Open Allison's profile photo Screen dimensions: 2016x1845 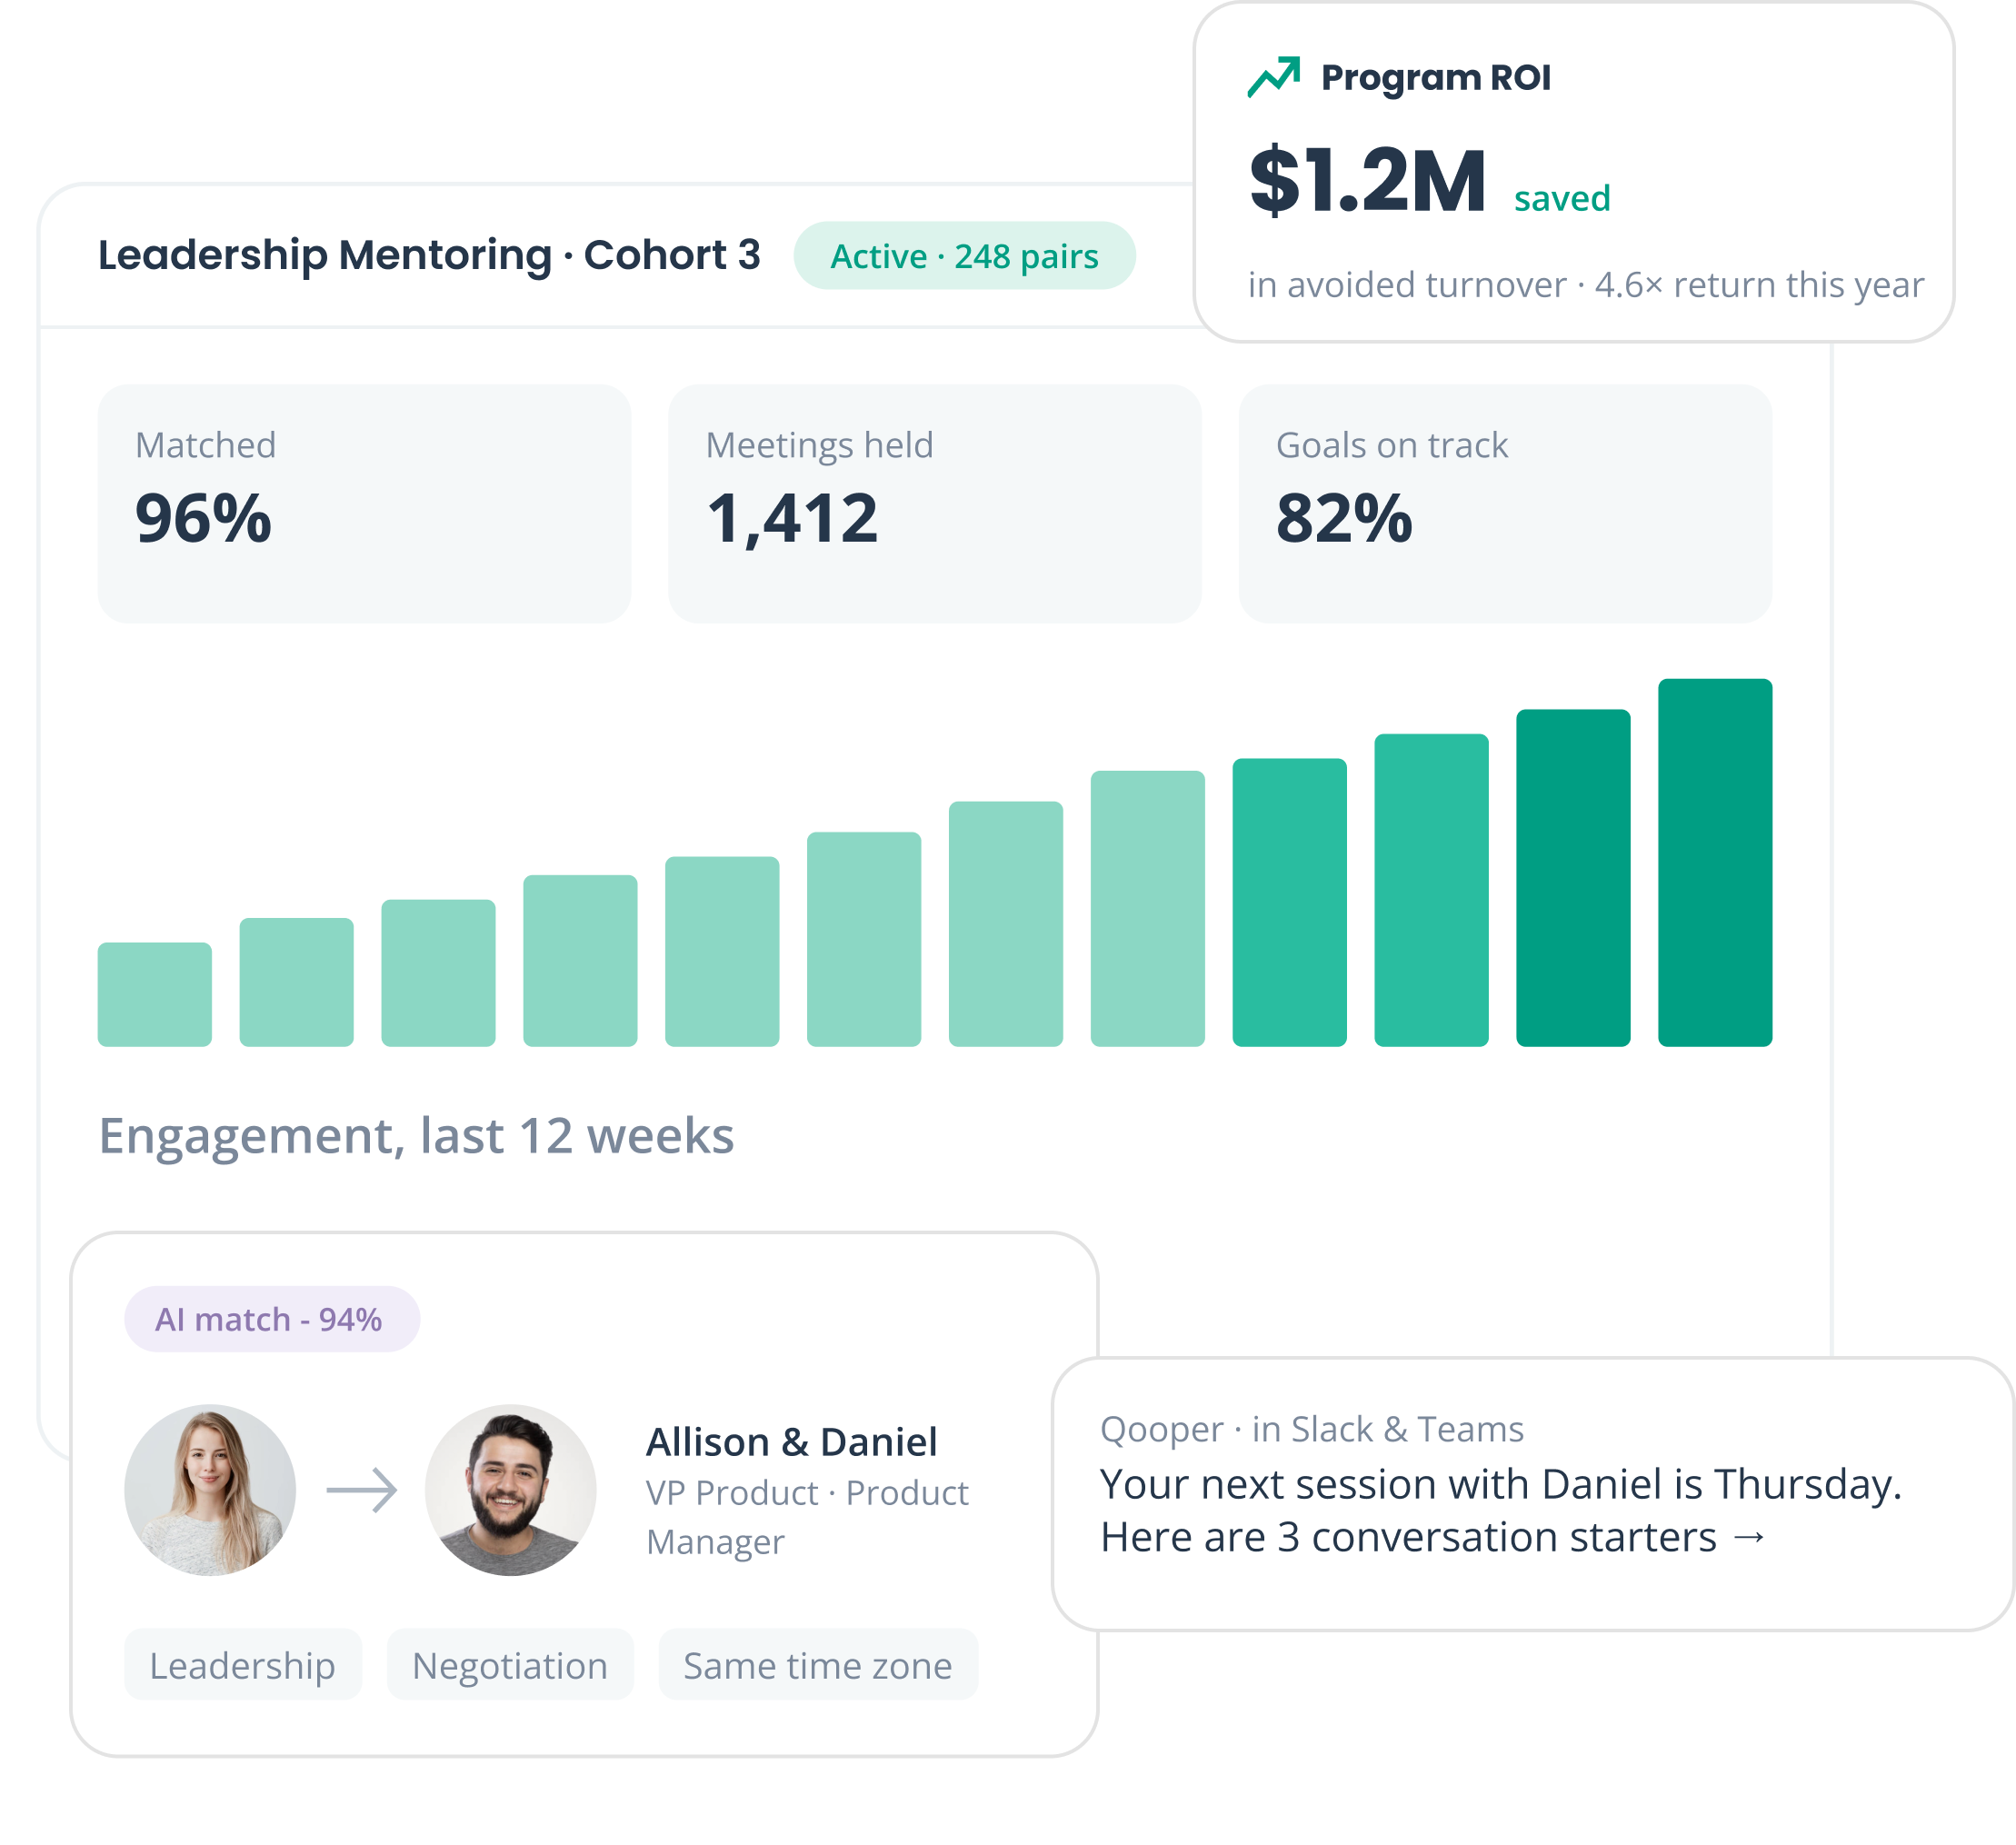[210, 1490]
